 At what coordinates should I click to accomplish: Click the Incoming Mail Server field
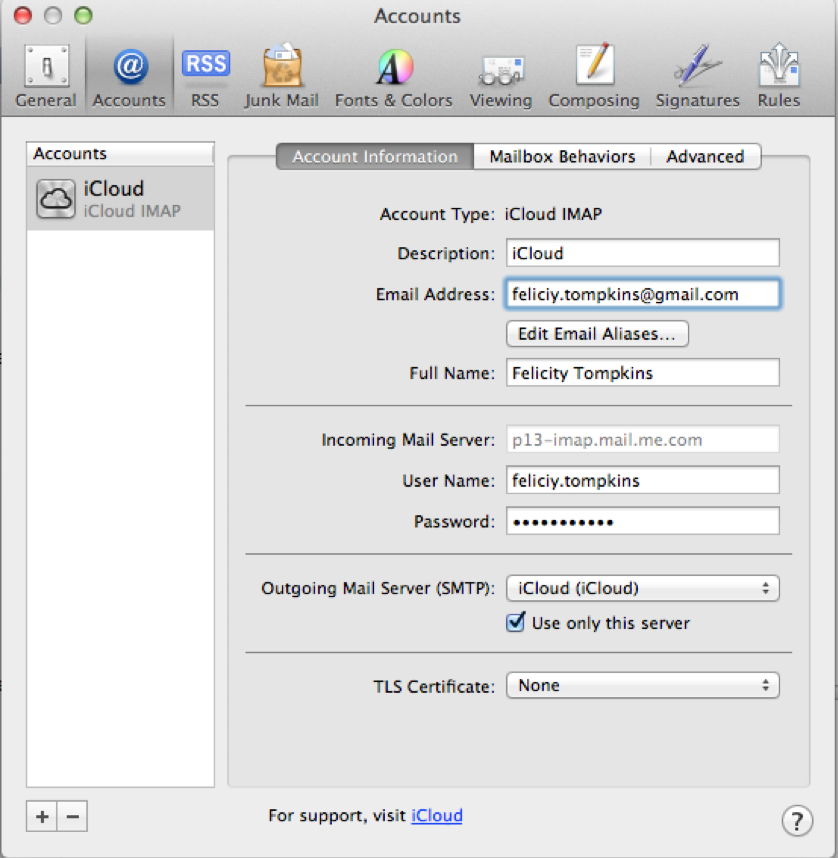point(643,439)
